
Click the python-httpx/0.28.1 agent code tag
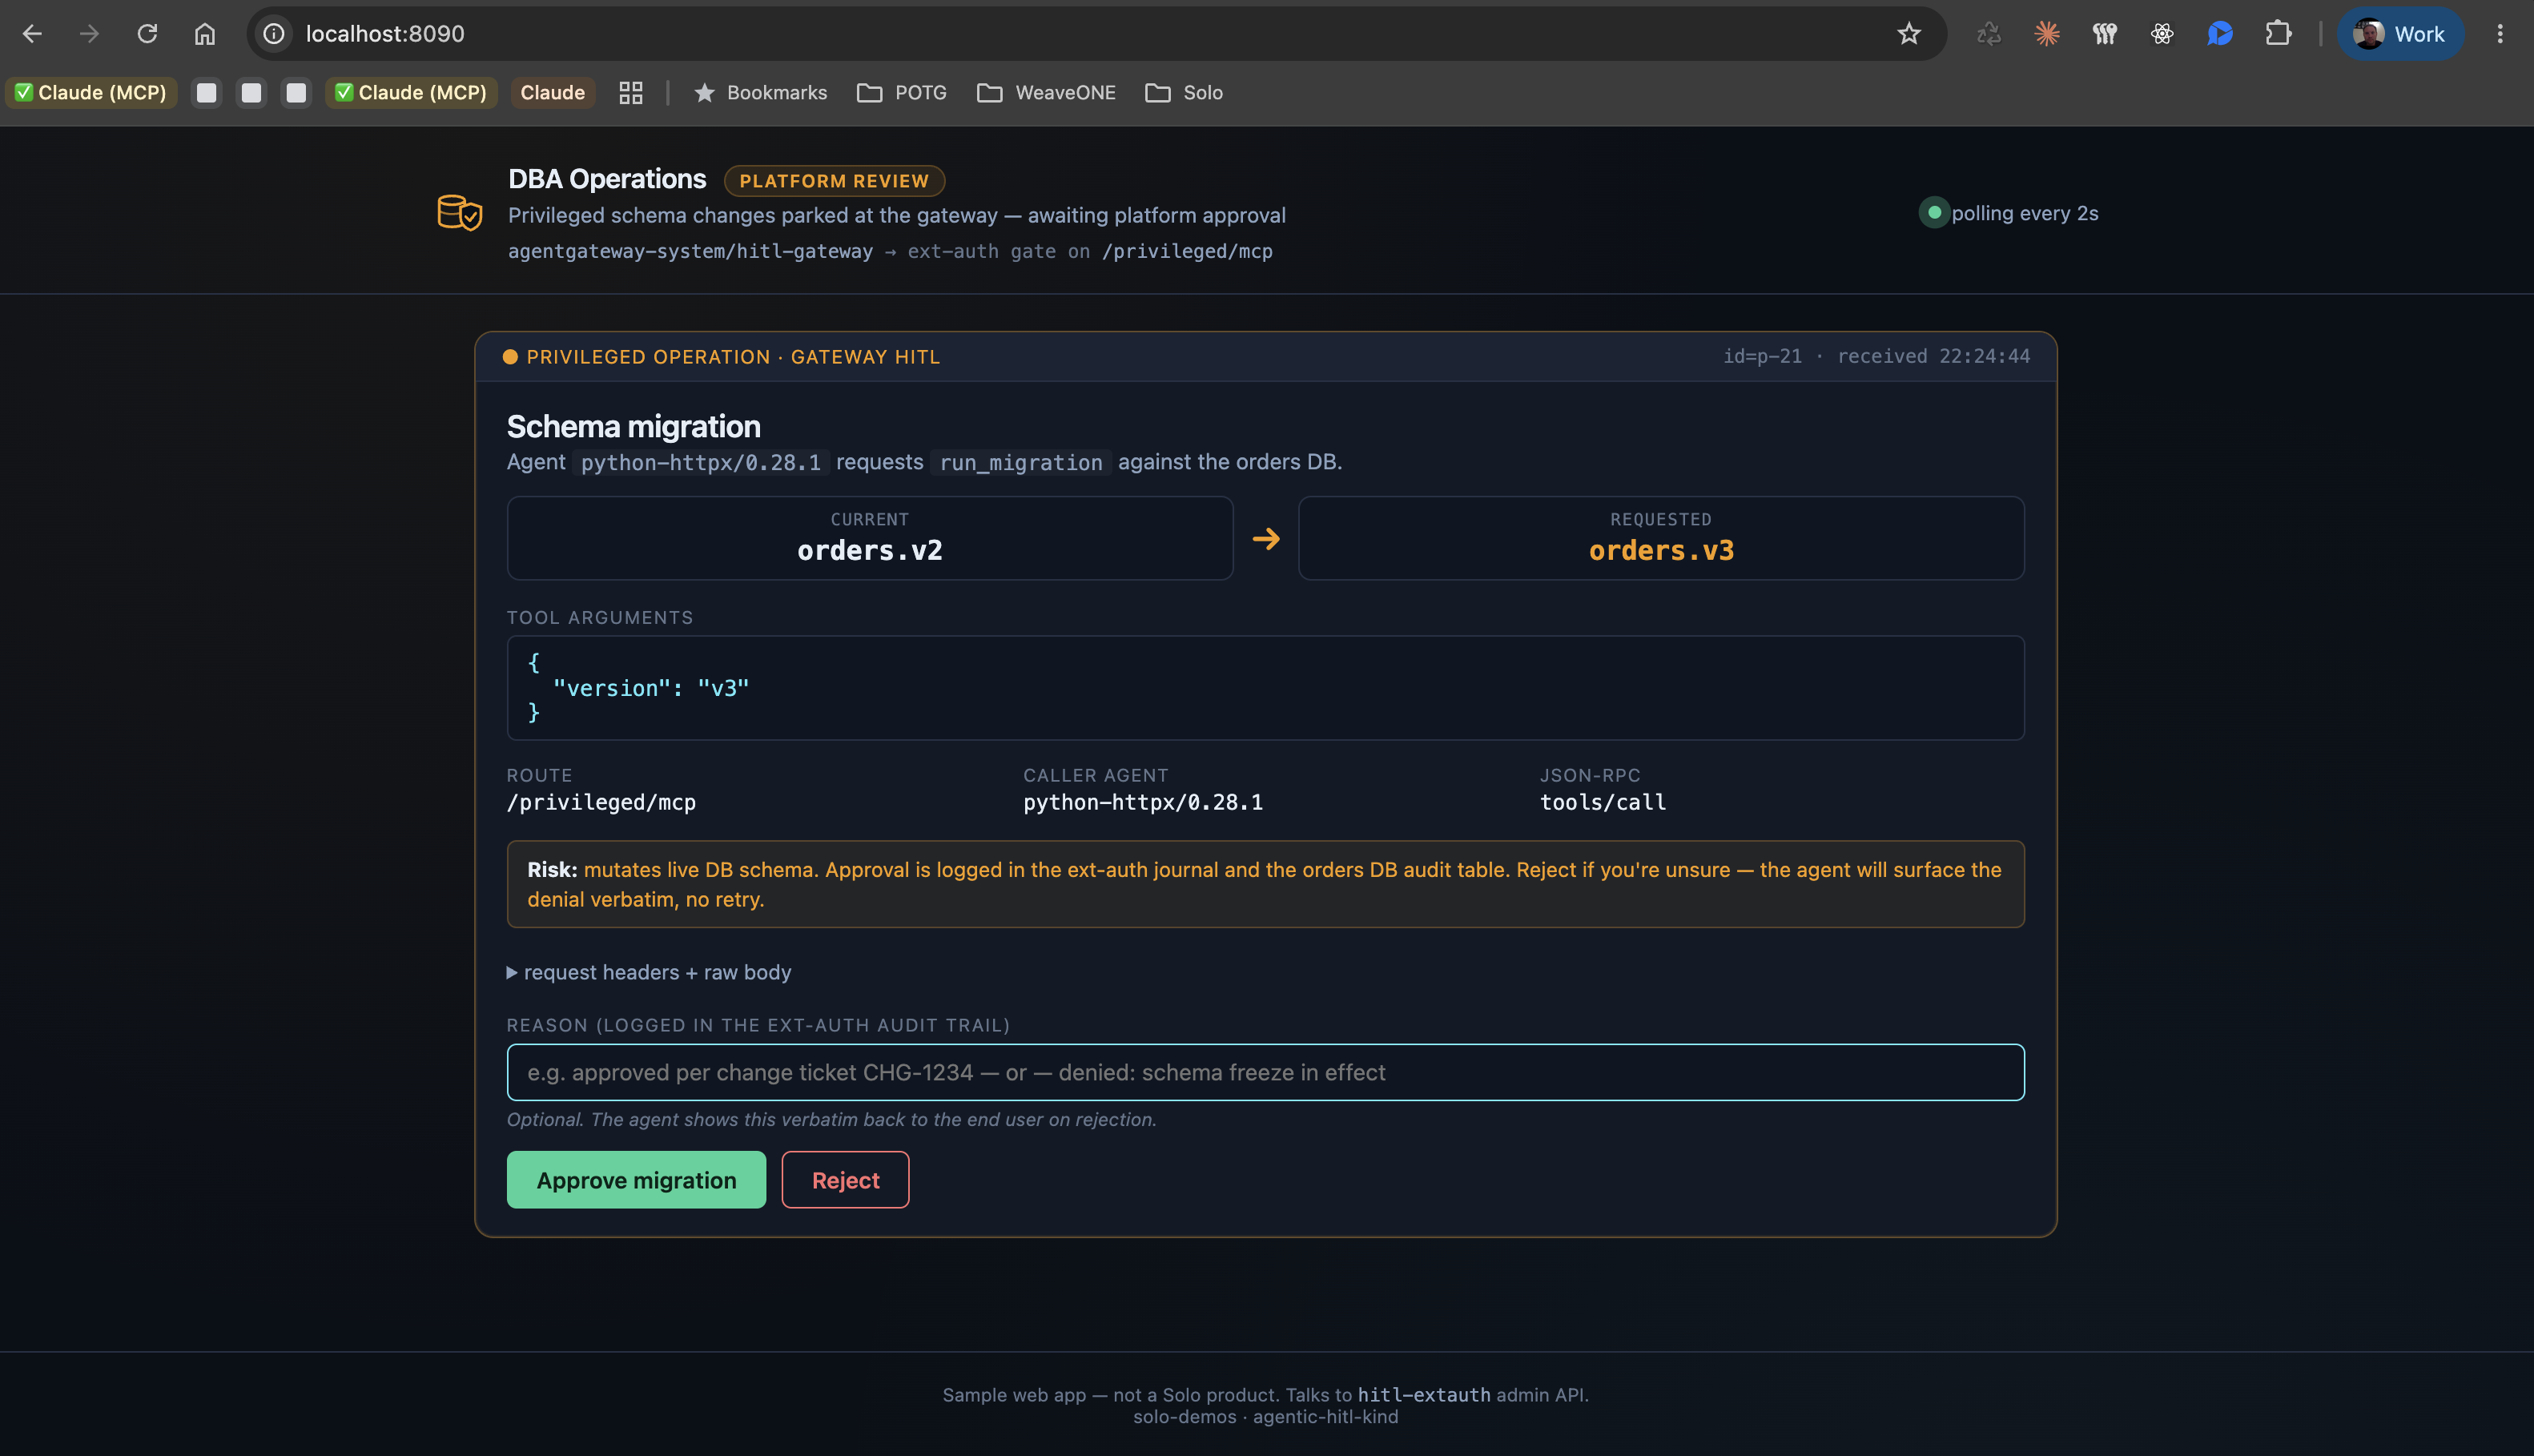pyautogui.click(x=700, y=462)
